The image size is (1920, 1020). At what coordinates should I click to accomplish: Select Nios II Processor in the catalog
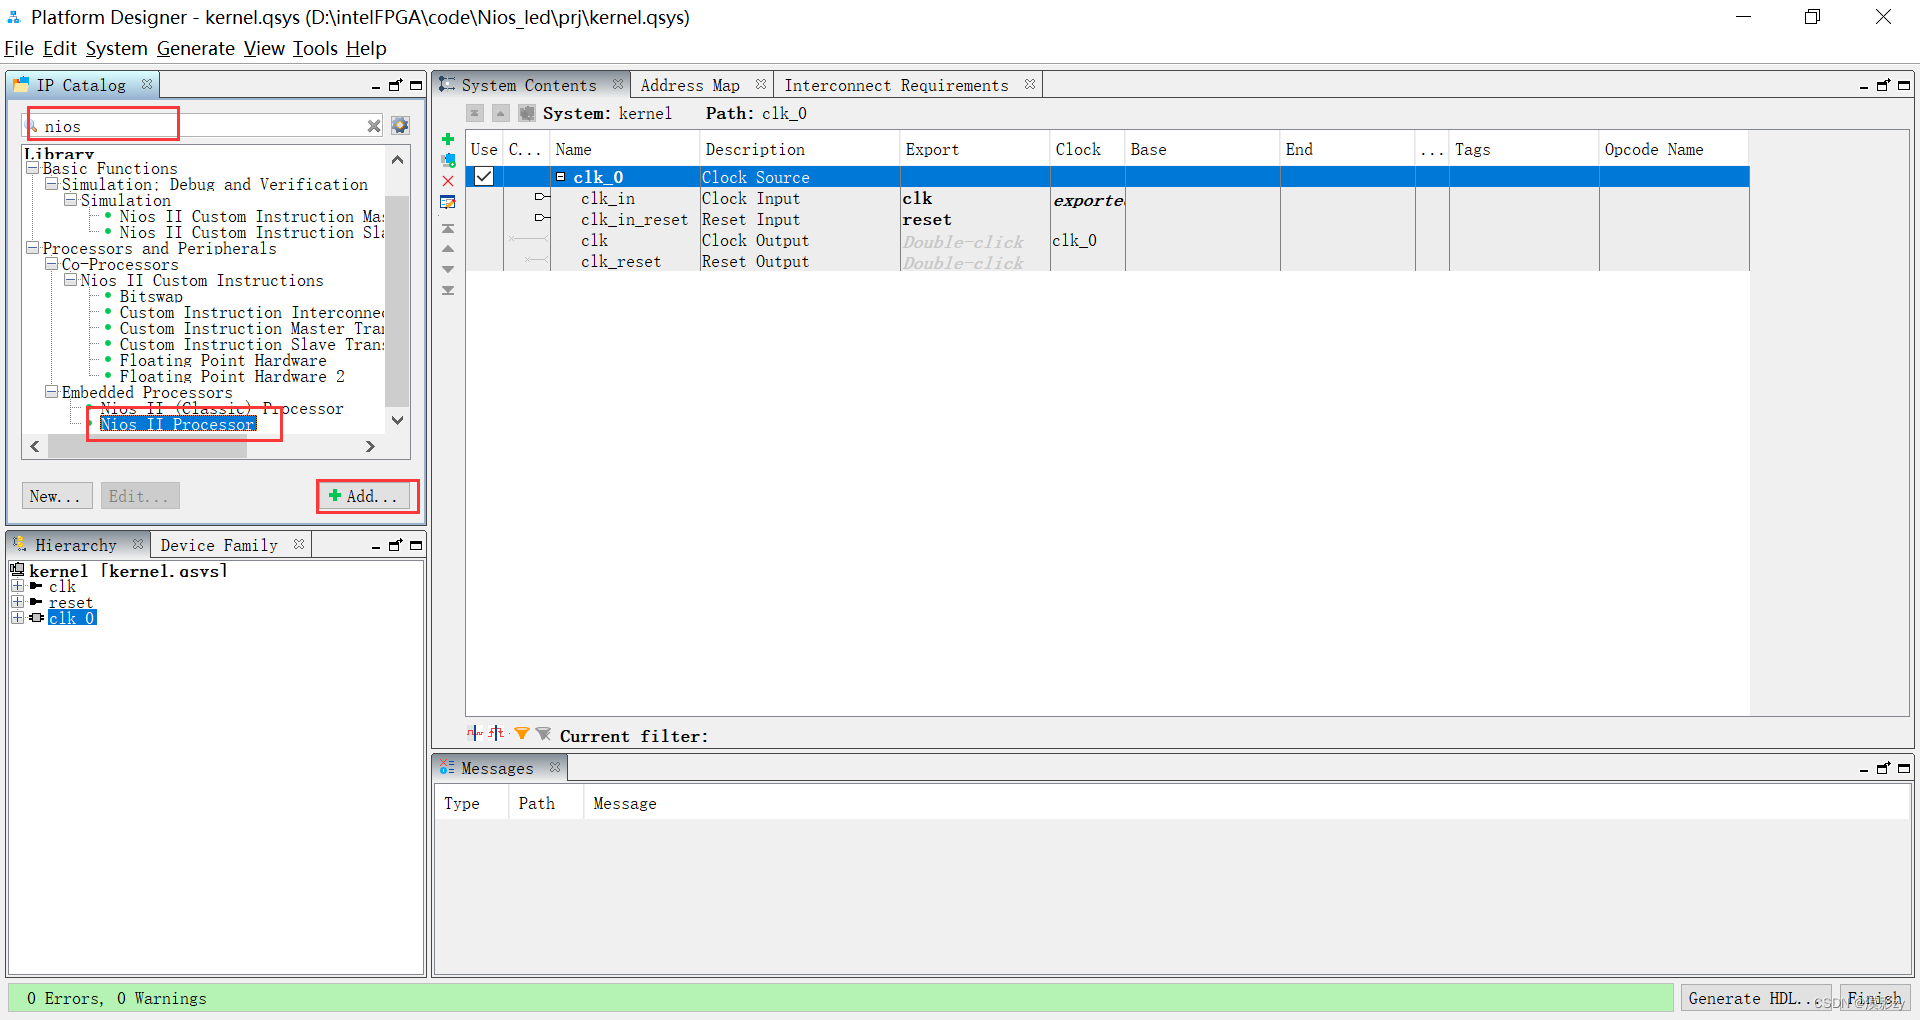tap(178, 424)
